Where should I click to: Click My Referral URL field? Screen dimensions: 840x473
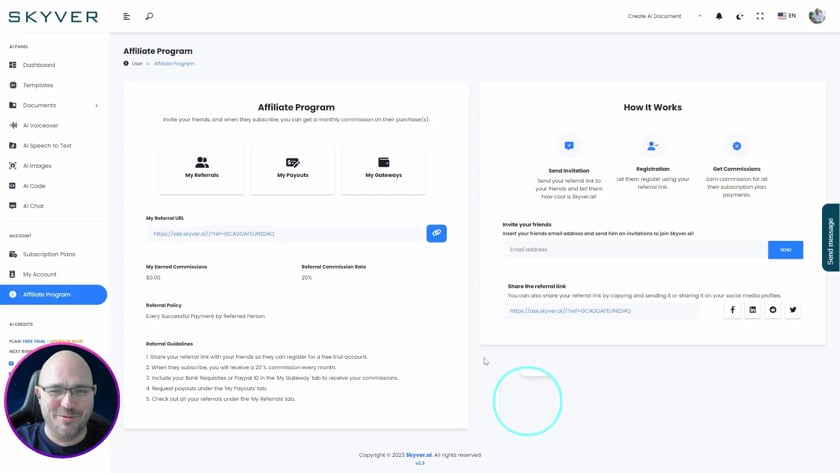285,234
